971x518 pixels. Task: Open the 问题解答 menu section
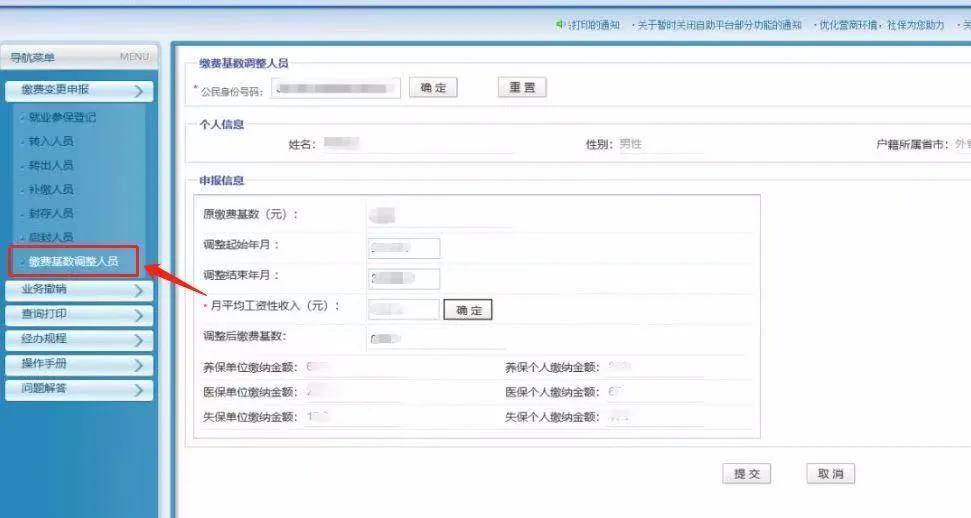coord(78,389)
